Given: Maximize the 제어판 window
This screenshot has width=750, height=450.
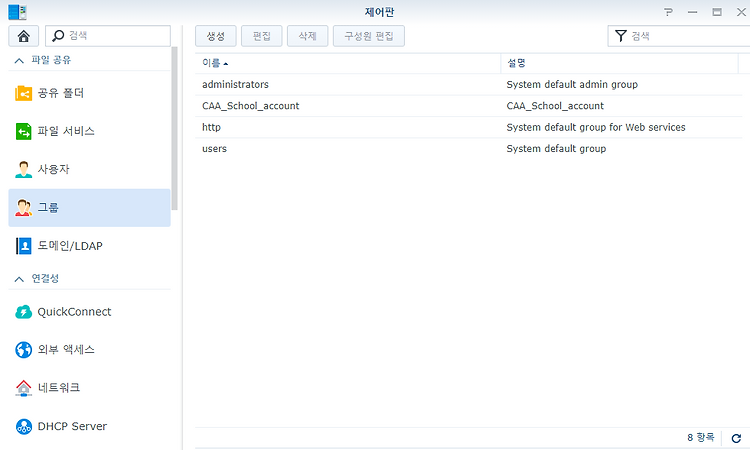Looking at the screenshot, I should [717, 12].
